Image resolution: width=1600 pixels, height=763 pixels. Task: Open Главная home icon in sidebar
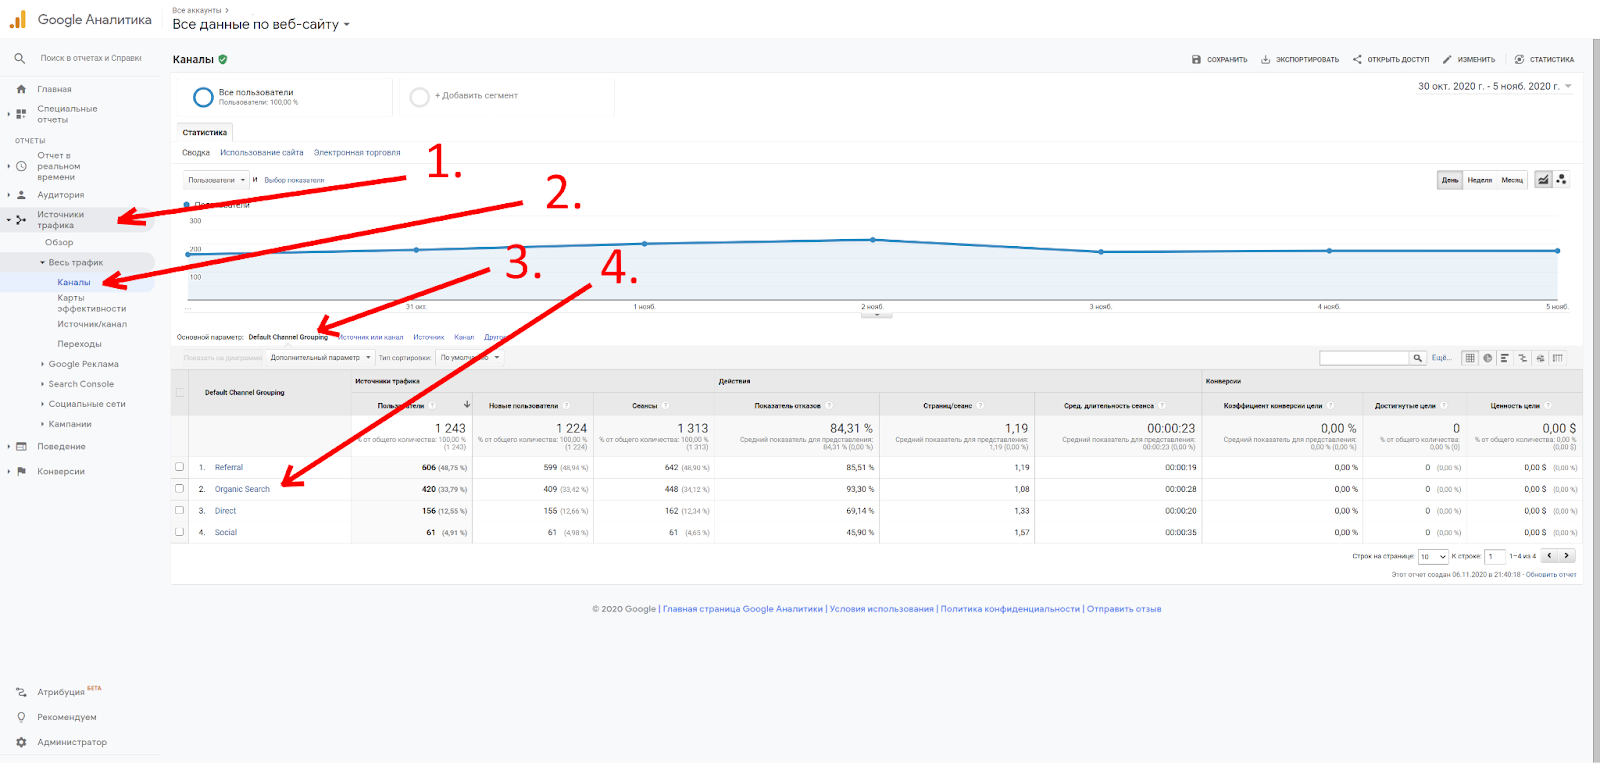tap(21, 89)
